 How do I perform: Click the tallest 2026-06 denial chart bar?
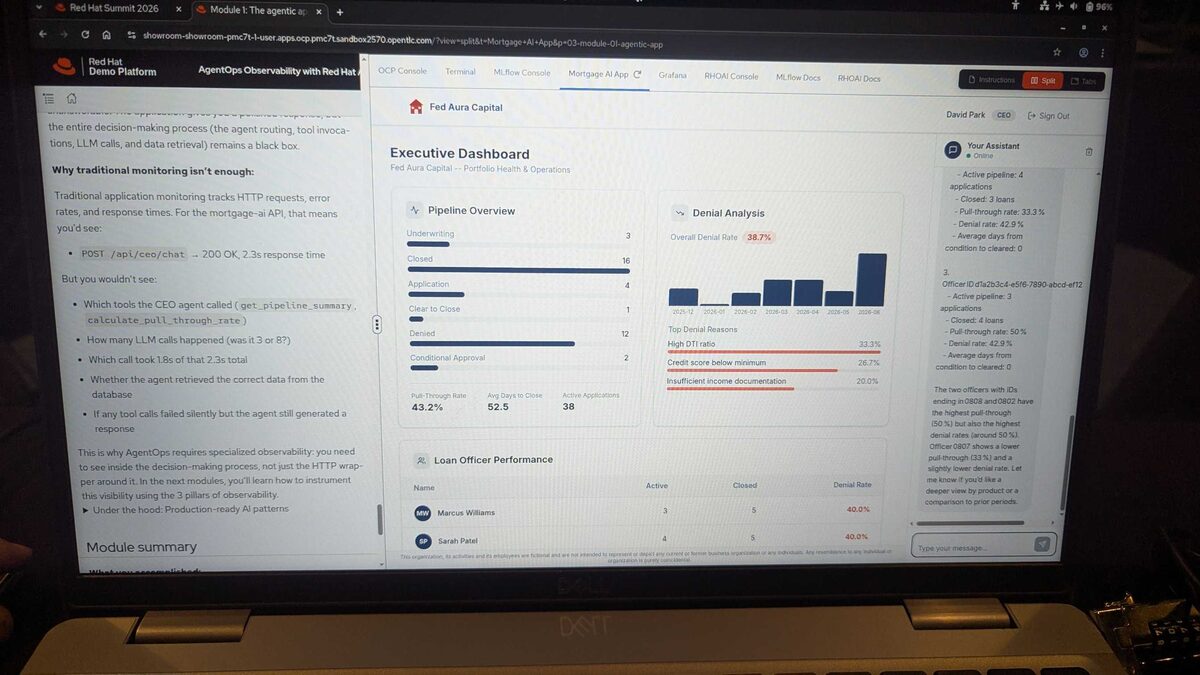point(871,279)
